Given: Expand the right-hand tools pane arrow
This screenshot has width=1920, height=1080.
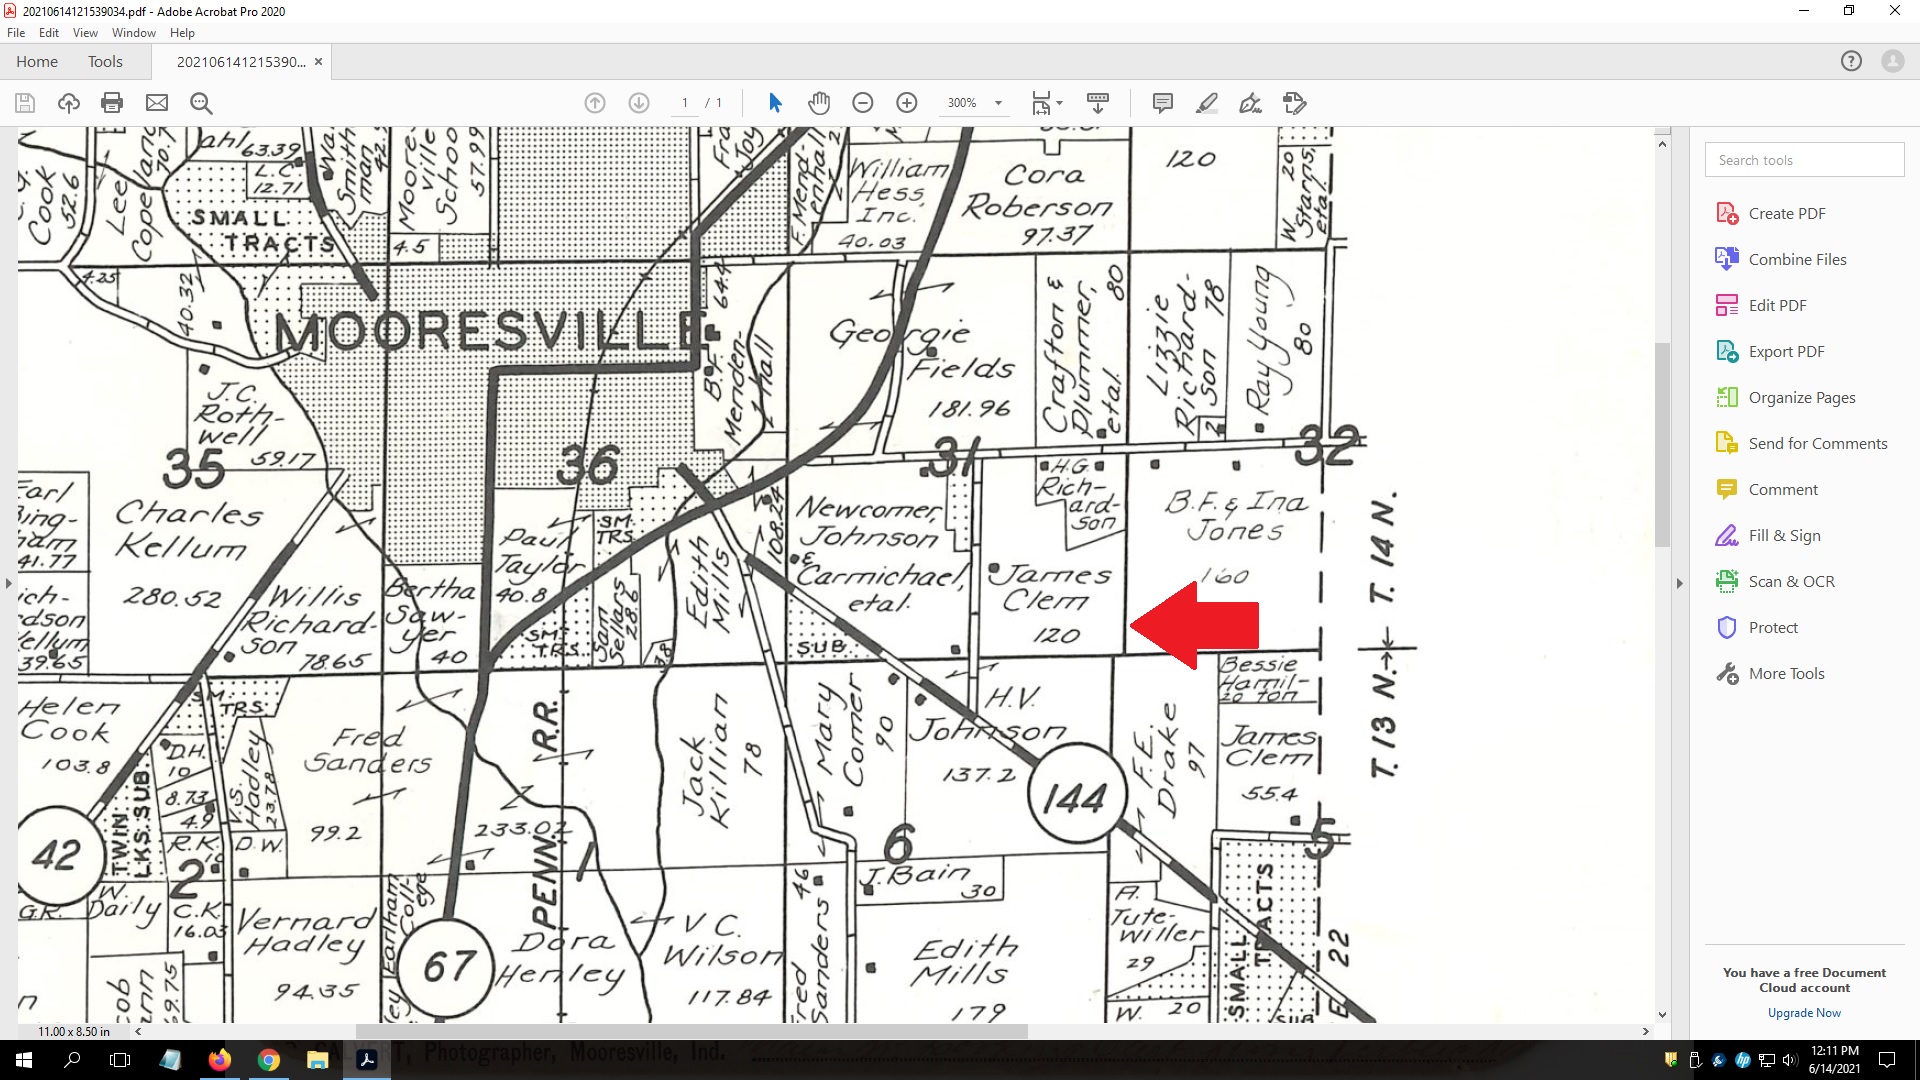Looking at the screenshot, I should pos(1678,583).
